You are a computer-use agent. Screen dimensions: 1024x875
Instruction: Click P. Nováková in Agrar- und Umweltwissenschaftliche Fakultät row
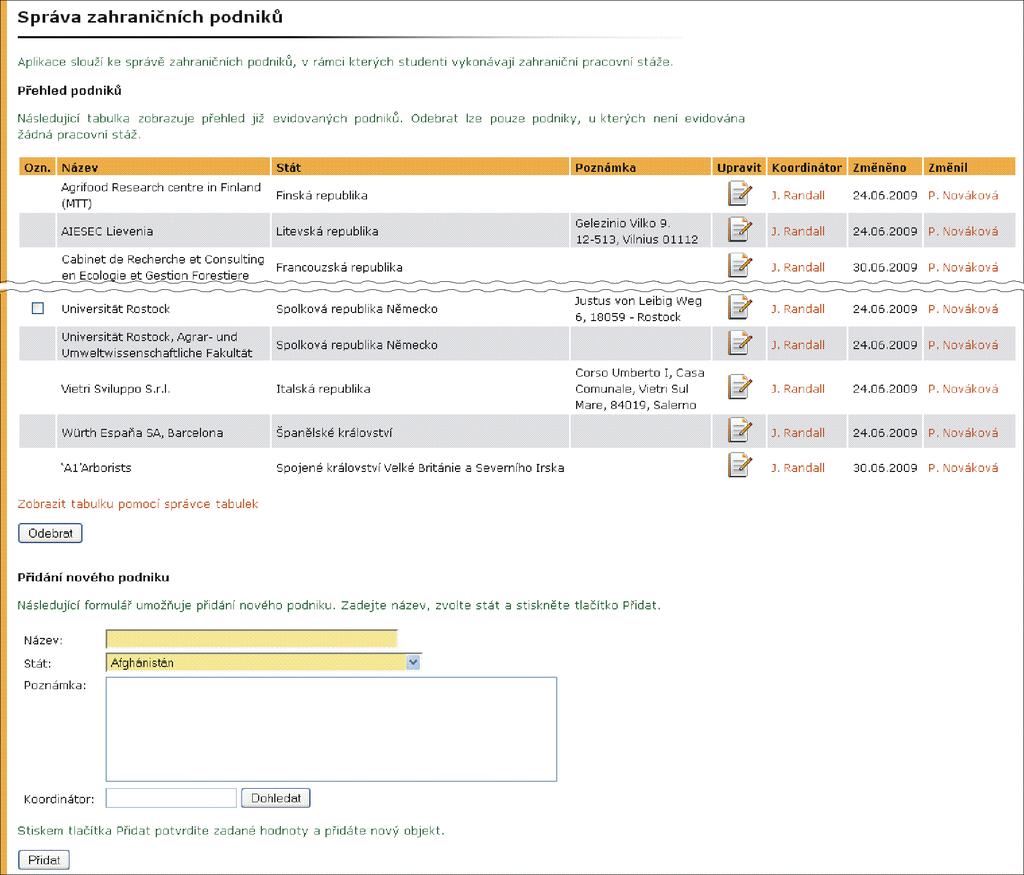pos(963,345)
